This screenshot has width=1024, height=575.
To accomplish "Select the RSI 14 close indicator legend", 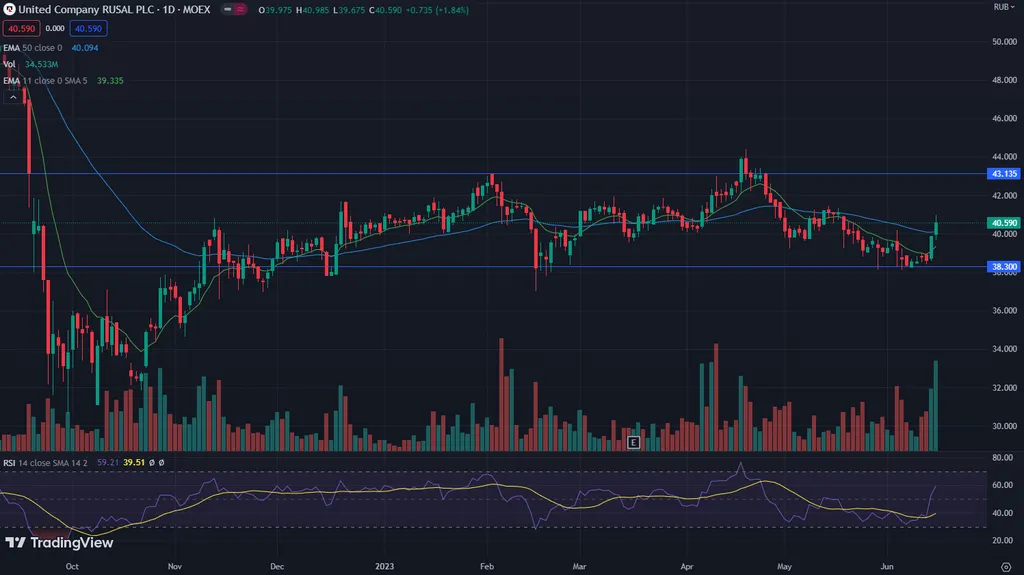I will pyautogui.click(x=45, y=463).
